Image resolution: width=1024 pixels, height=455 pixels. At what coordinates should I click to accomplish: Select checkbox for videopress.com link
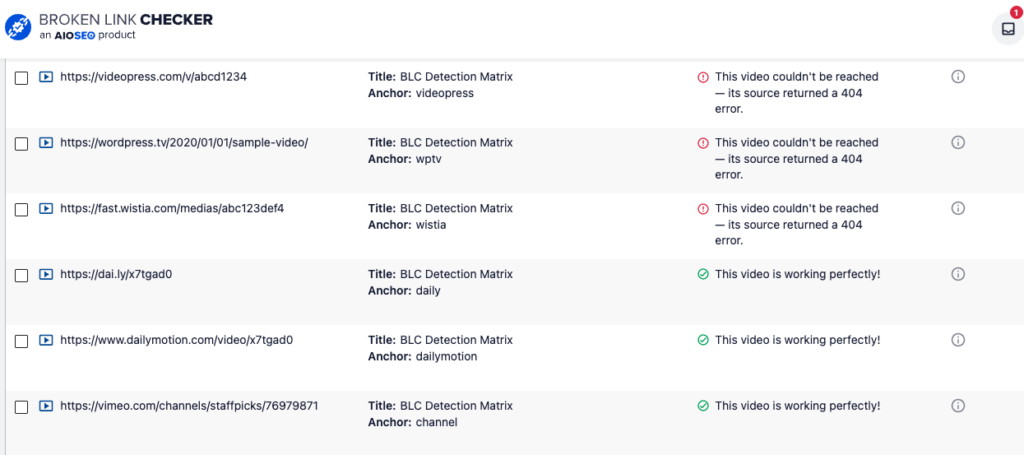(x=22, y=78)
